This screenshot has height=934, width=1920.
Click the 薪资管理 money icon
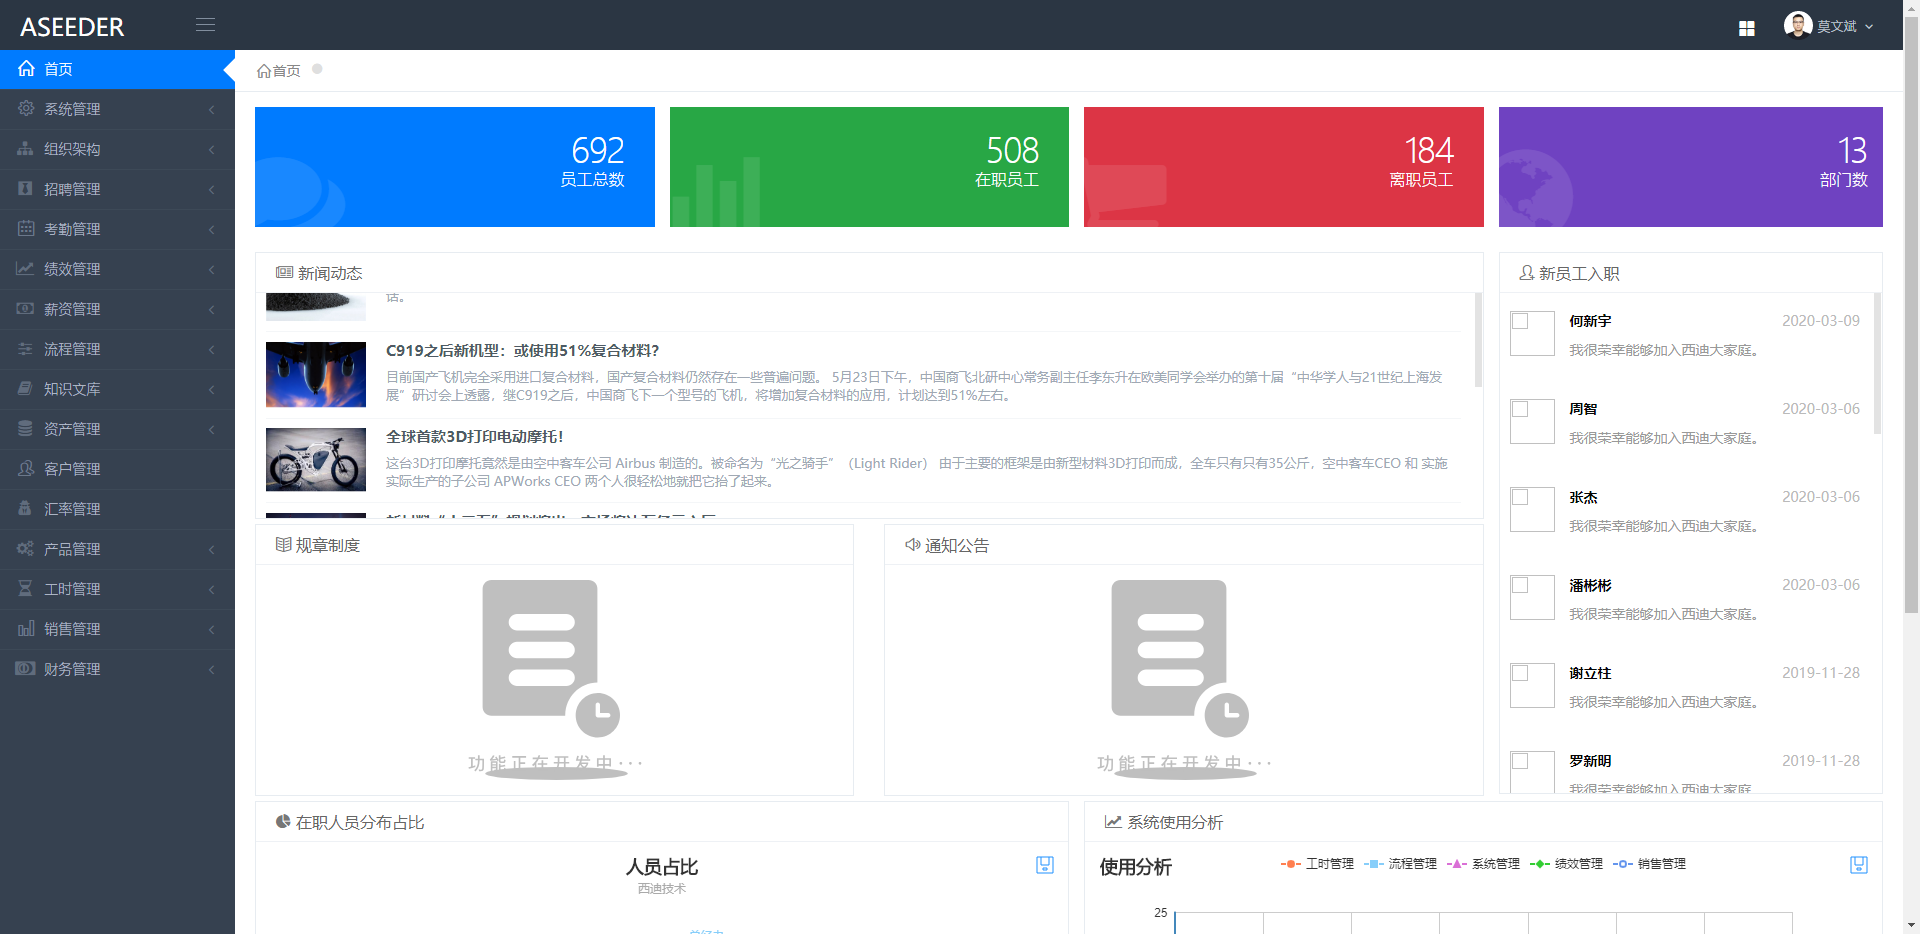[x=26, y=308]
